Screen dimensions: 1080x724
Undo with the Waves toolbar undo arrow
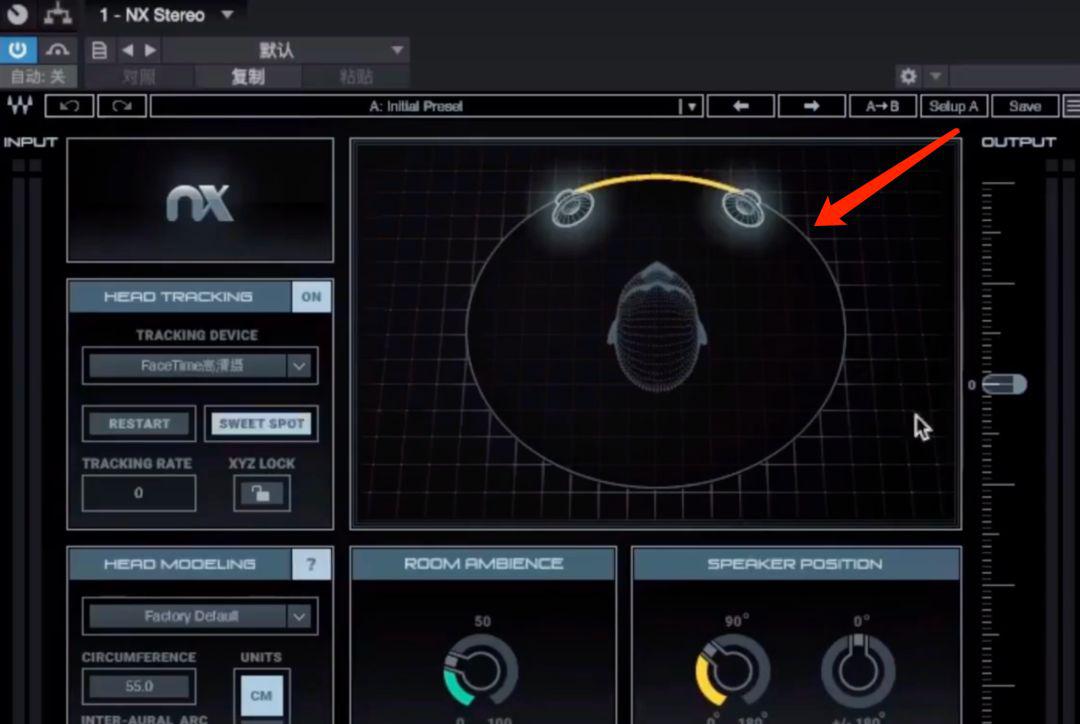(69, 106)
